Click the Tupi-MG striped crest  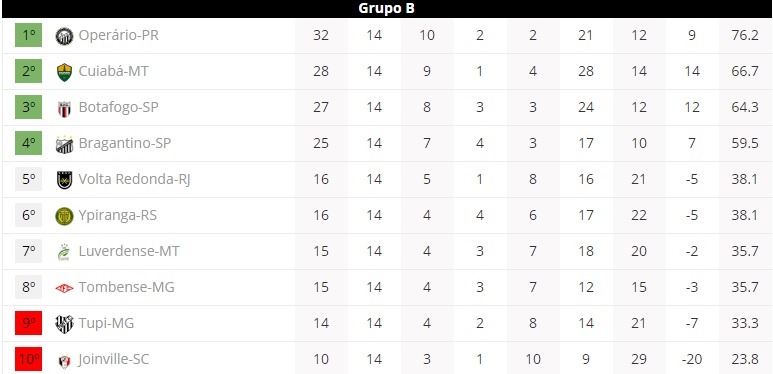(65, 324)
